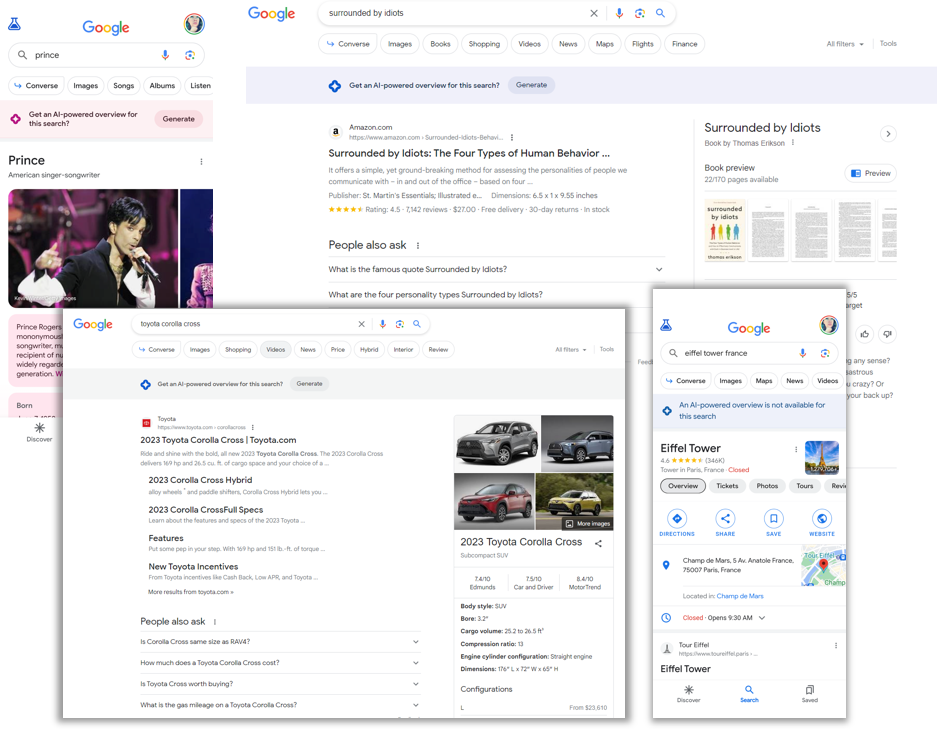Open Saved in eiffel tower bottom bar
Screen dimensions: 939x729
(810, 694)
